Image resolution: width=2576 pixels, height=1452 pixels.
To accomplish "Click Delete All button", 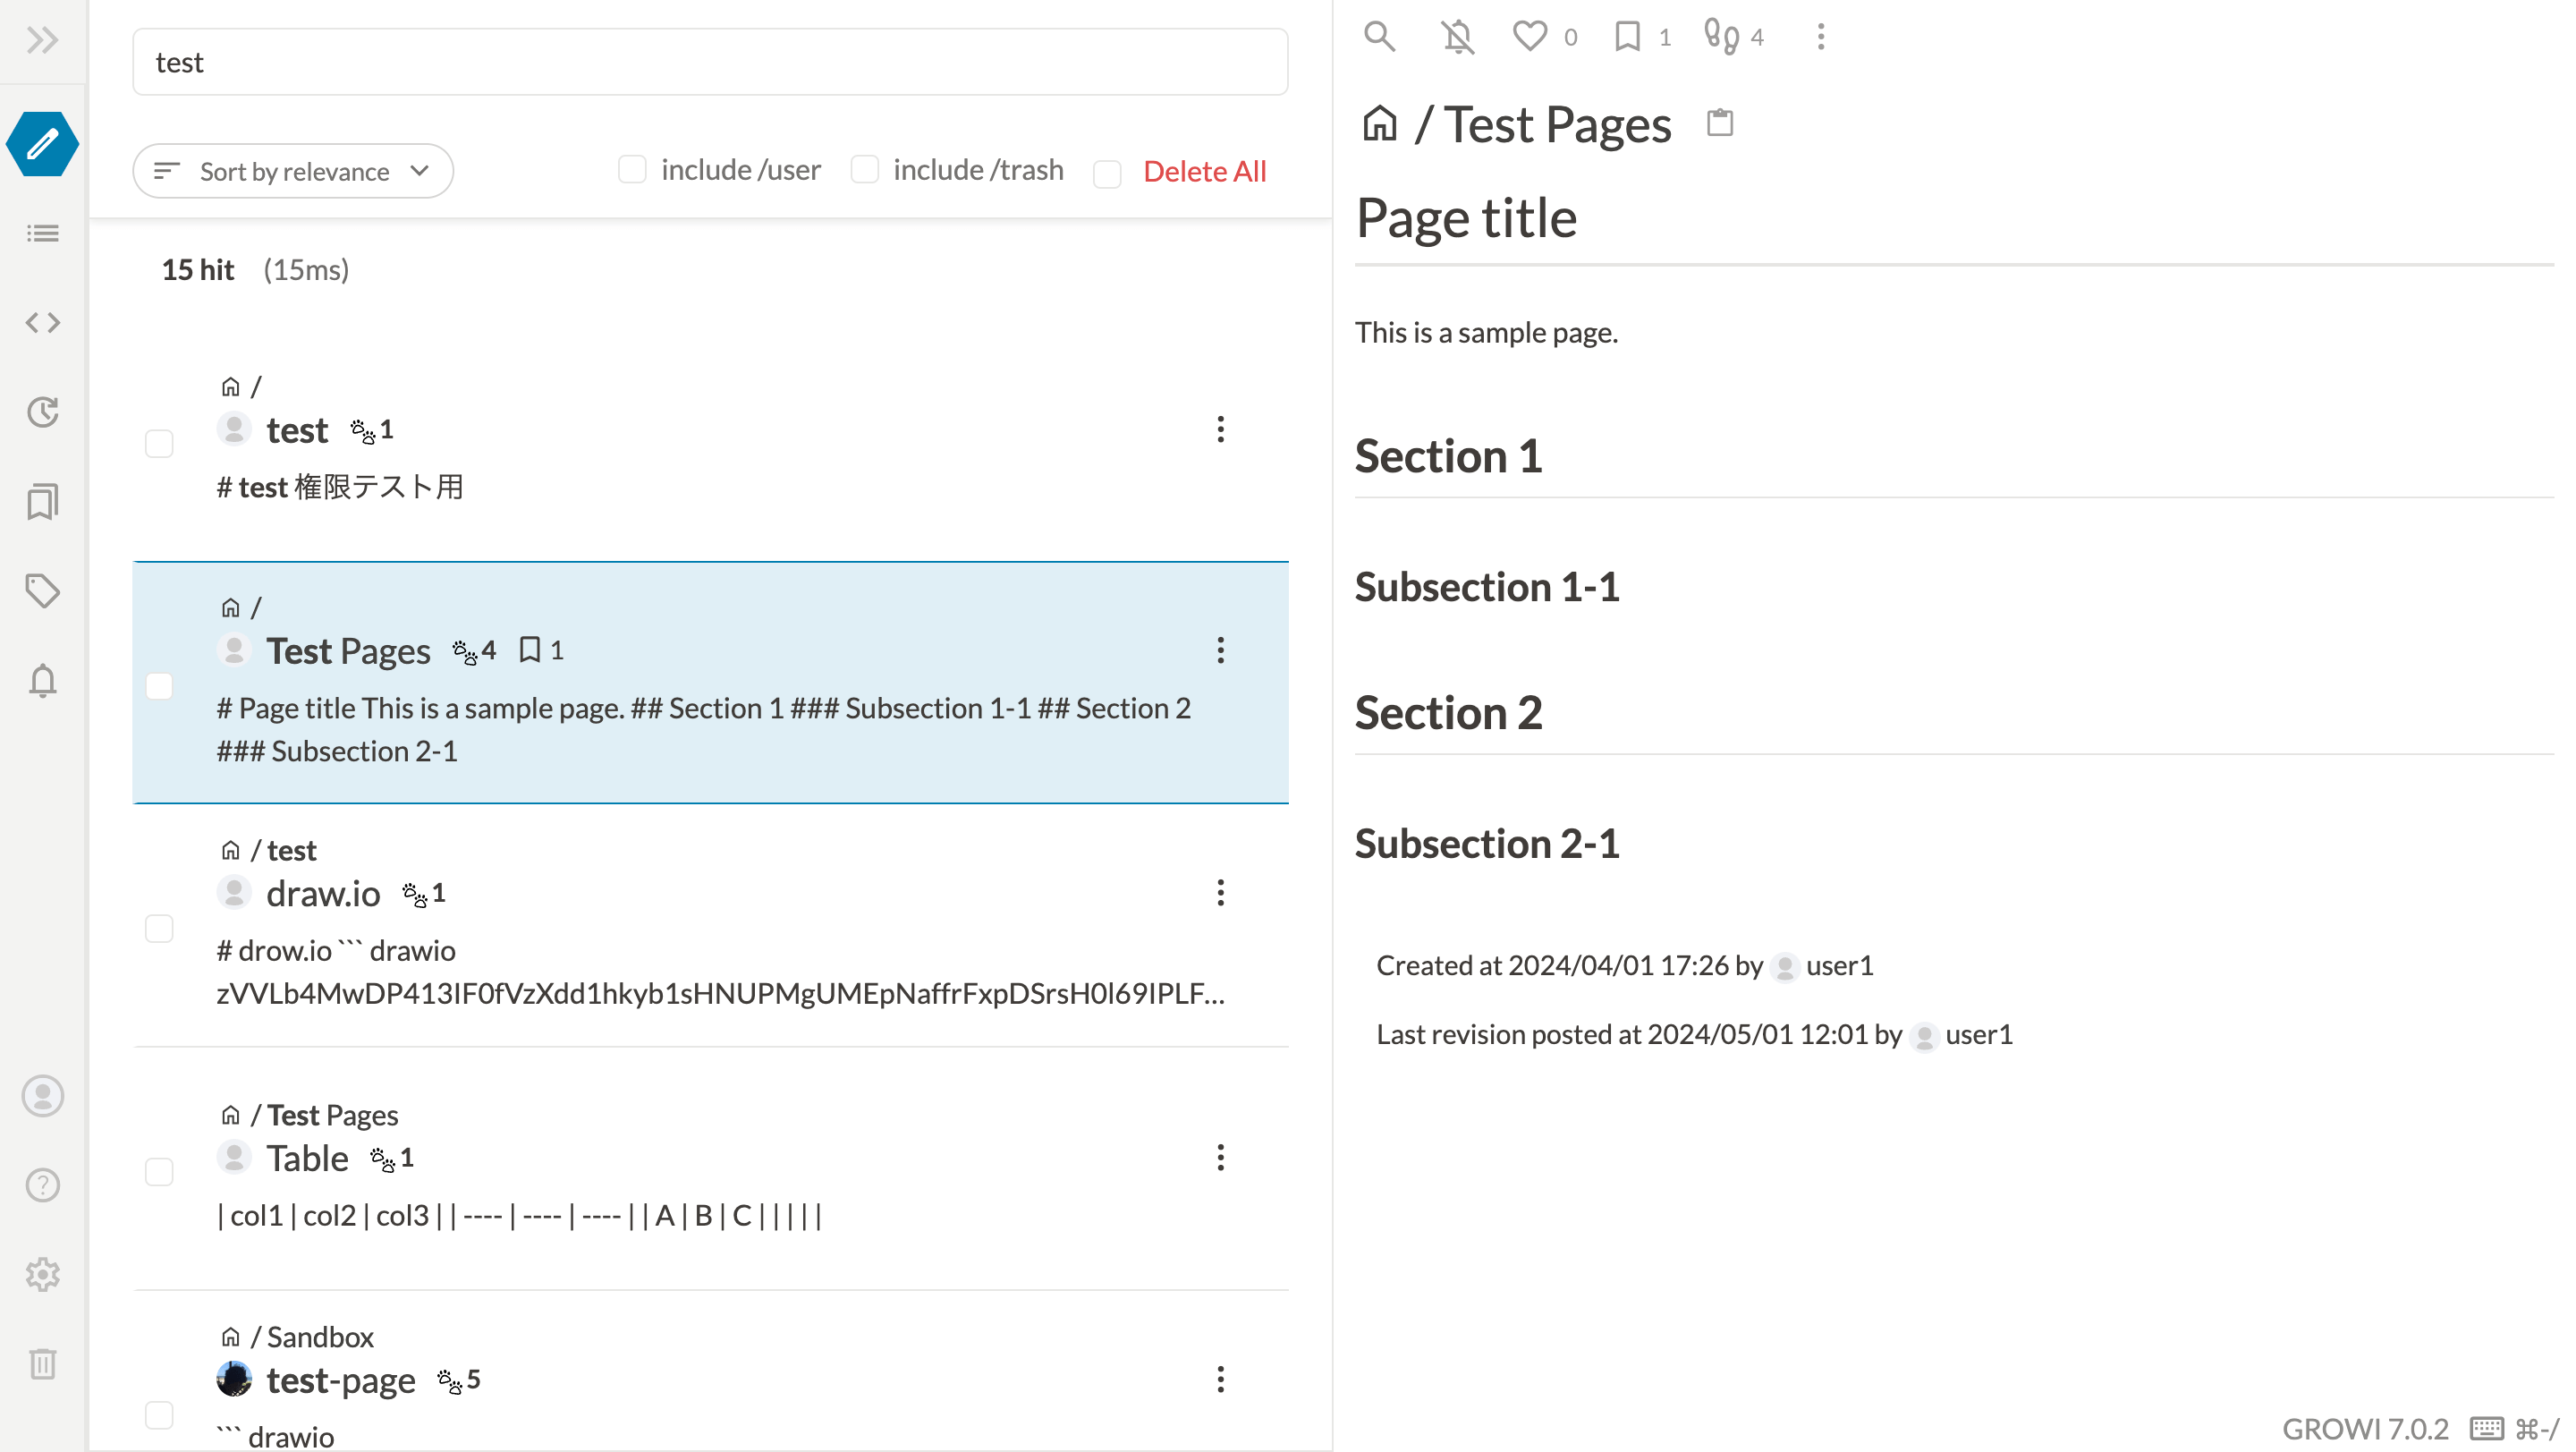I will [1204, 171].
